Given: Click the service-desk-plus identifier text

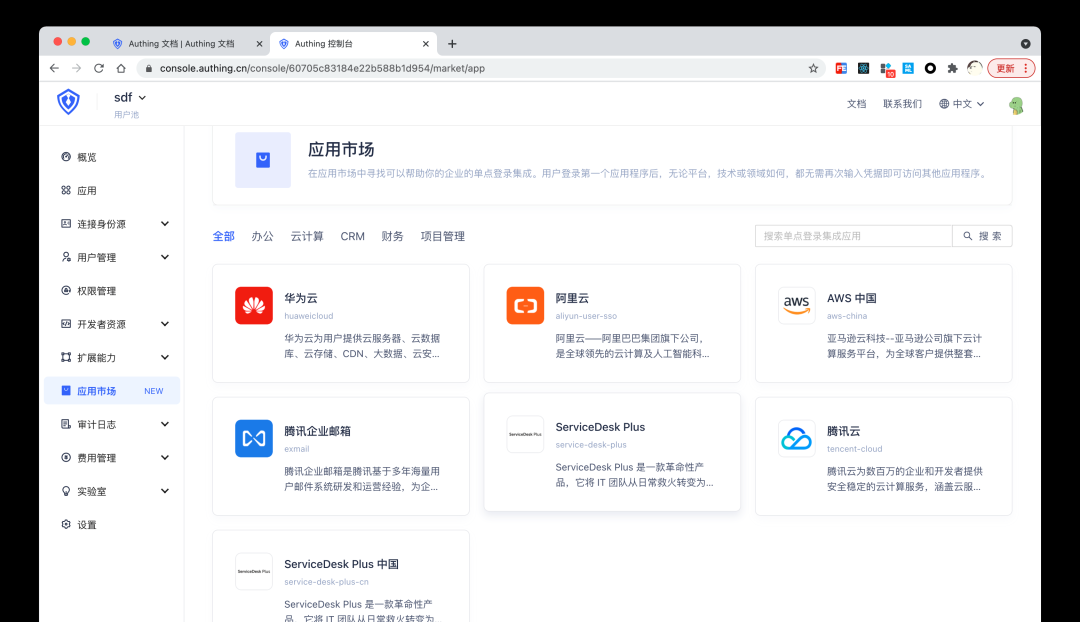Looking at the screenshot, I should pos(591,445).
